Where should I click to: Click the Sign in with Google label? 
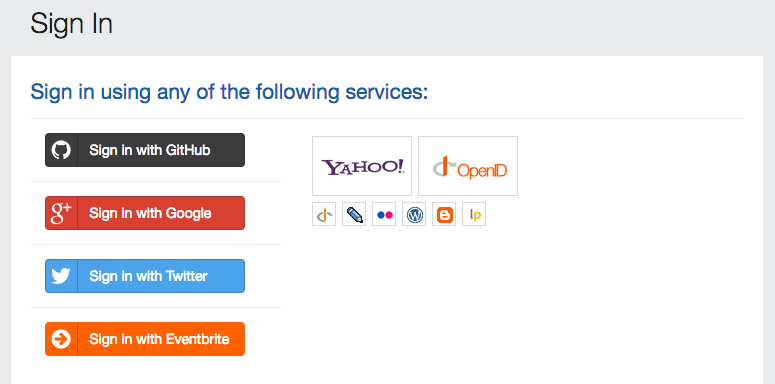click(x=150, y=213)
